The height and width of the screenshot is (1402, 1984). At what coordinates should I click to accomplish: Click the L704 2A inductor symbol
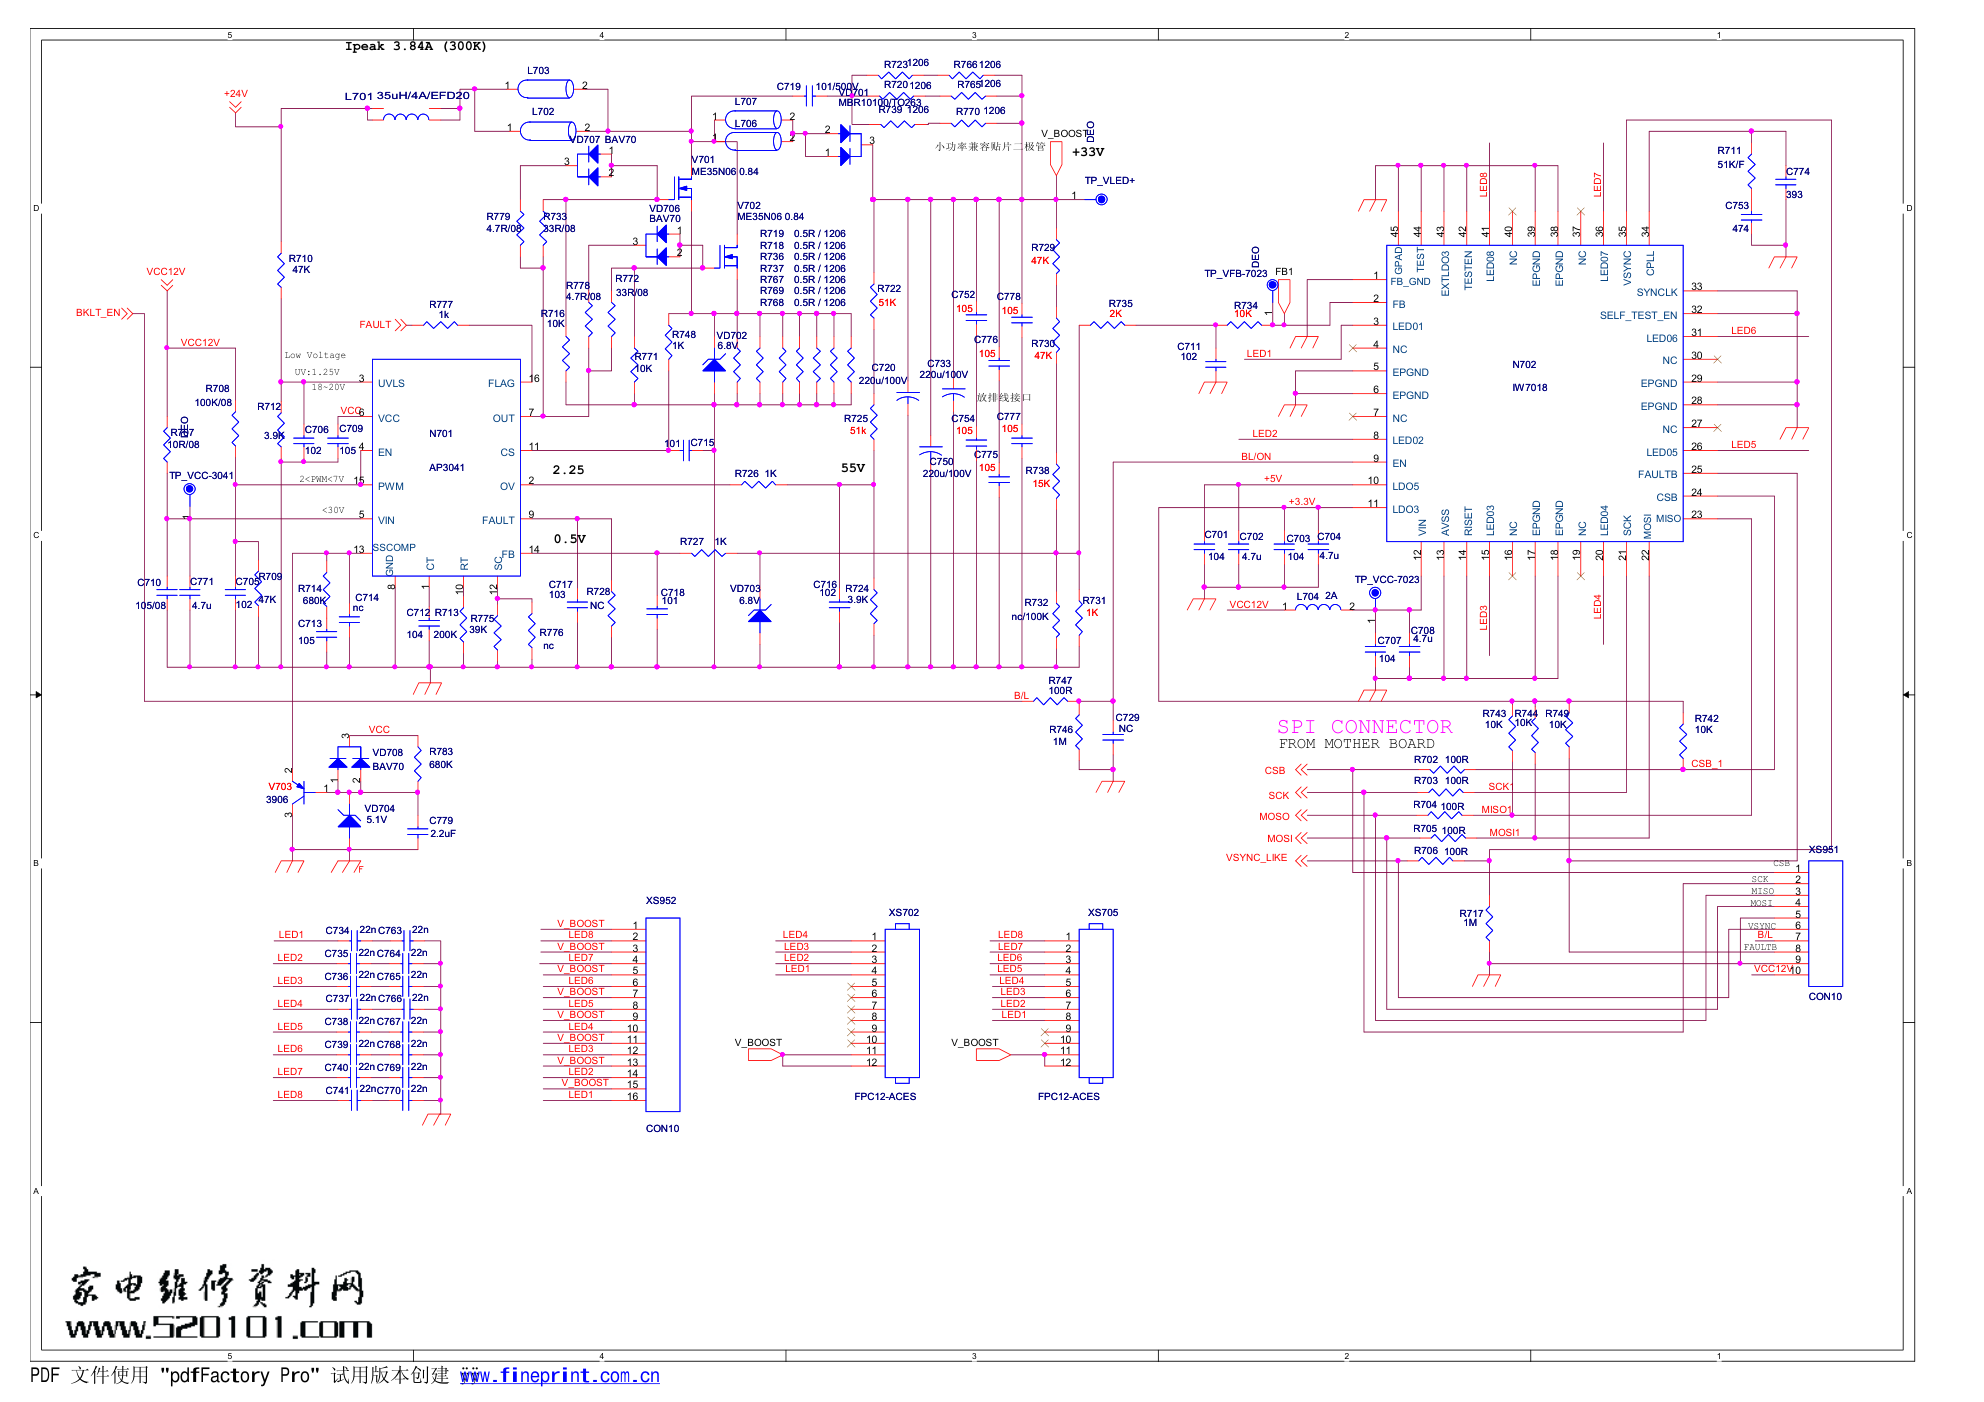[x=1318, y=606]
